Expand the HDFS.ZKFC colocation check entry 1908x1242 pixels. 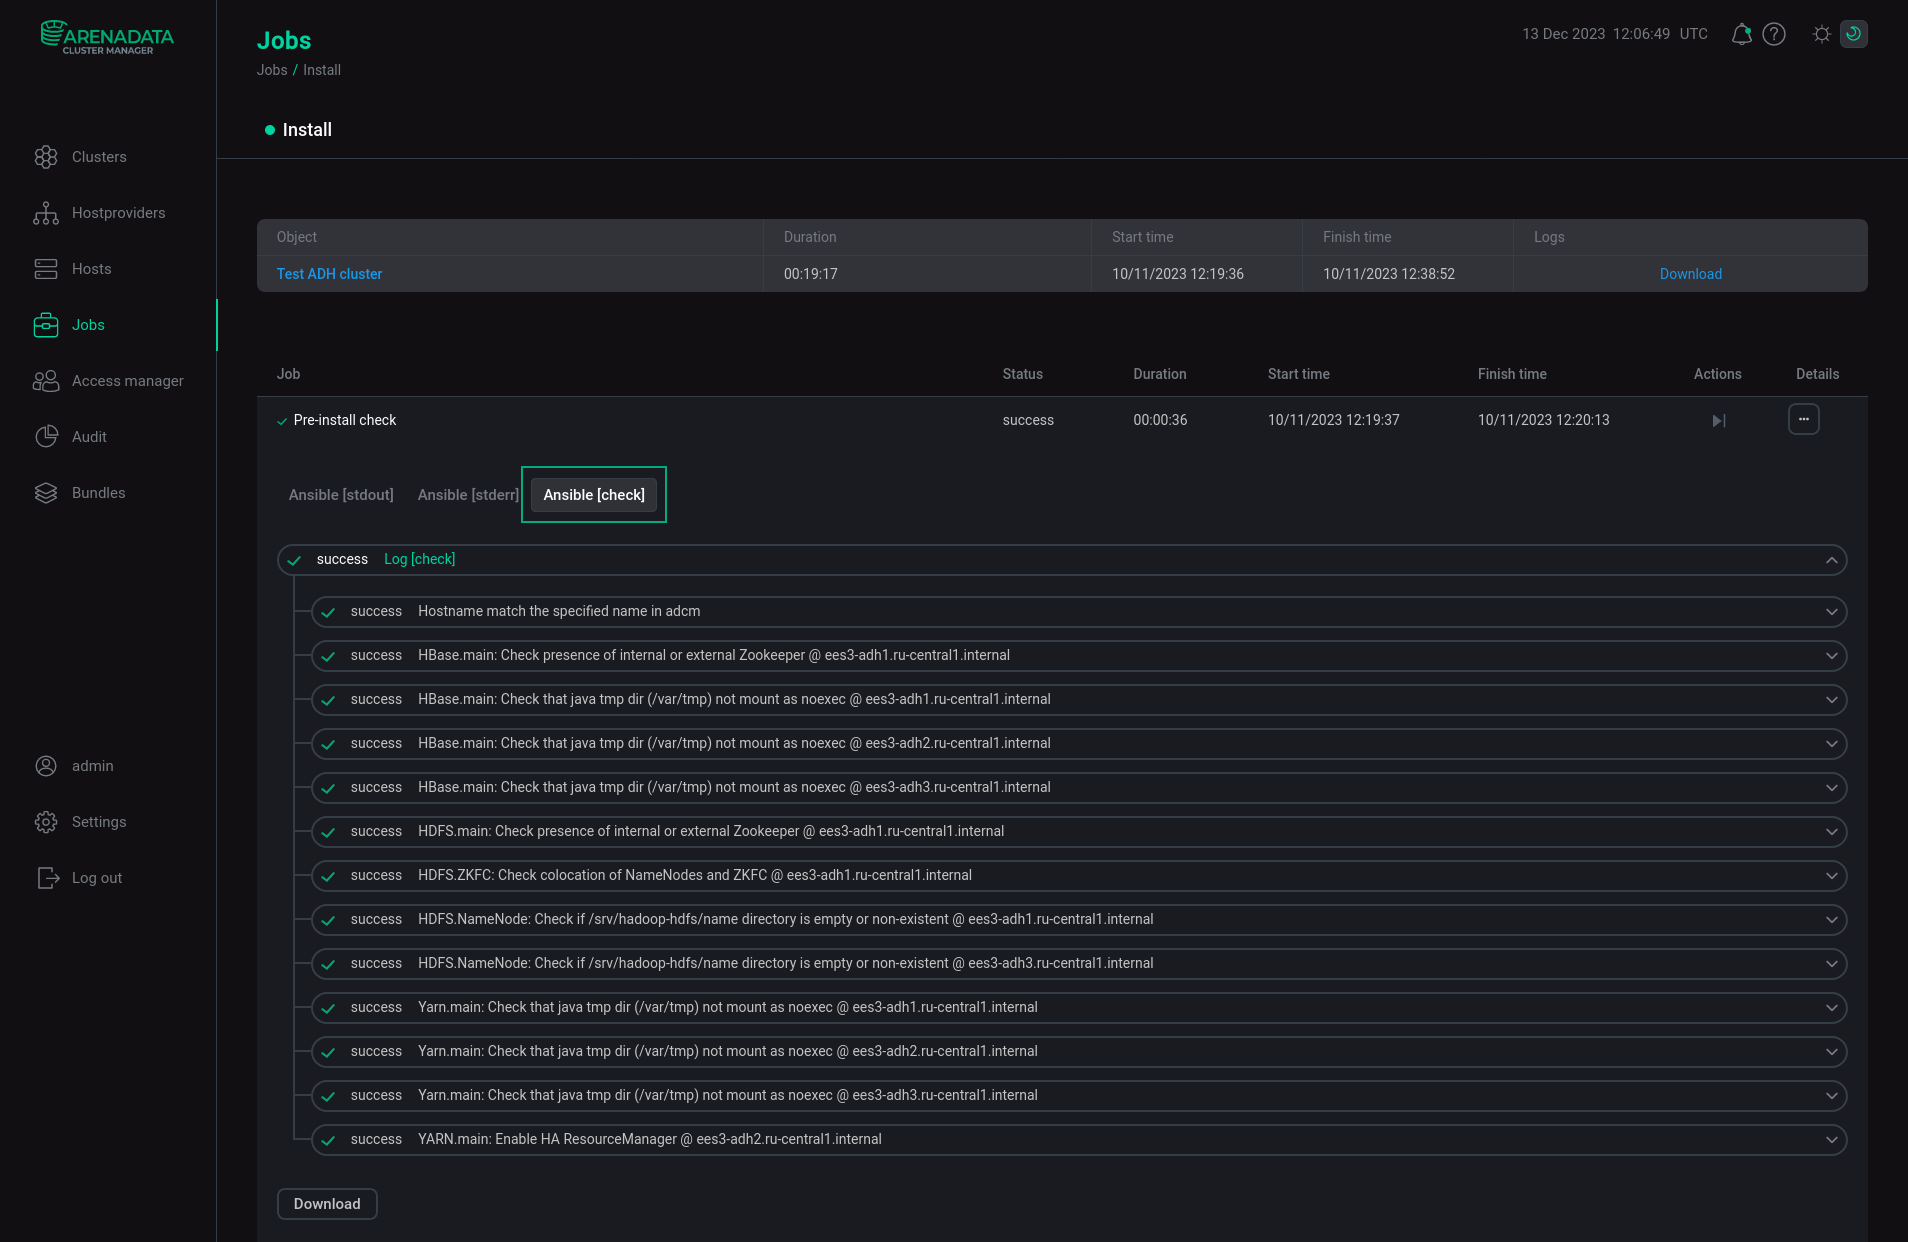(x=1831, y=875)
